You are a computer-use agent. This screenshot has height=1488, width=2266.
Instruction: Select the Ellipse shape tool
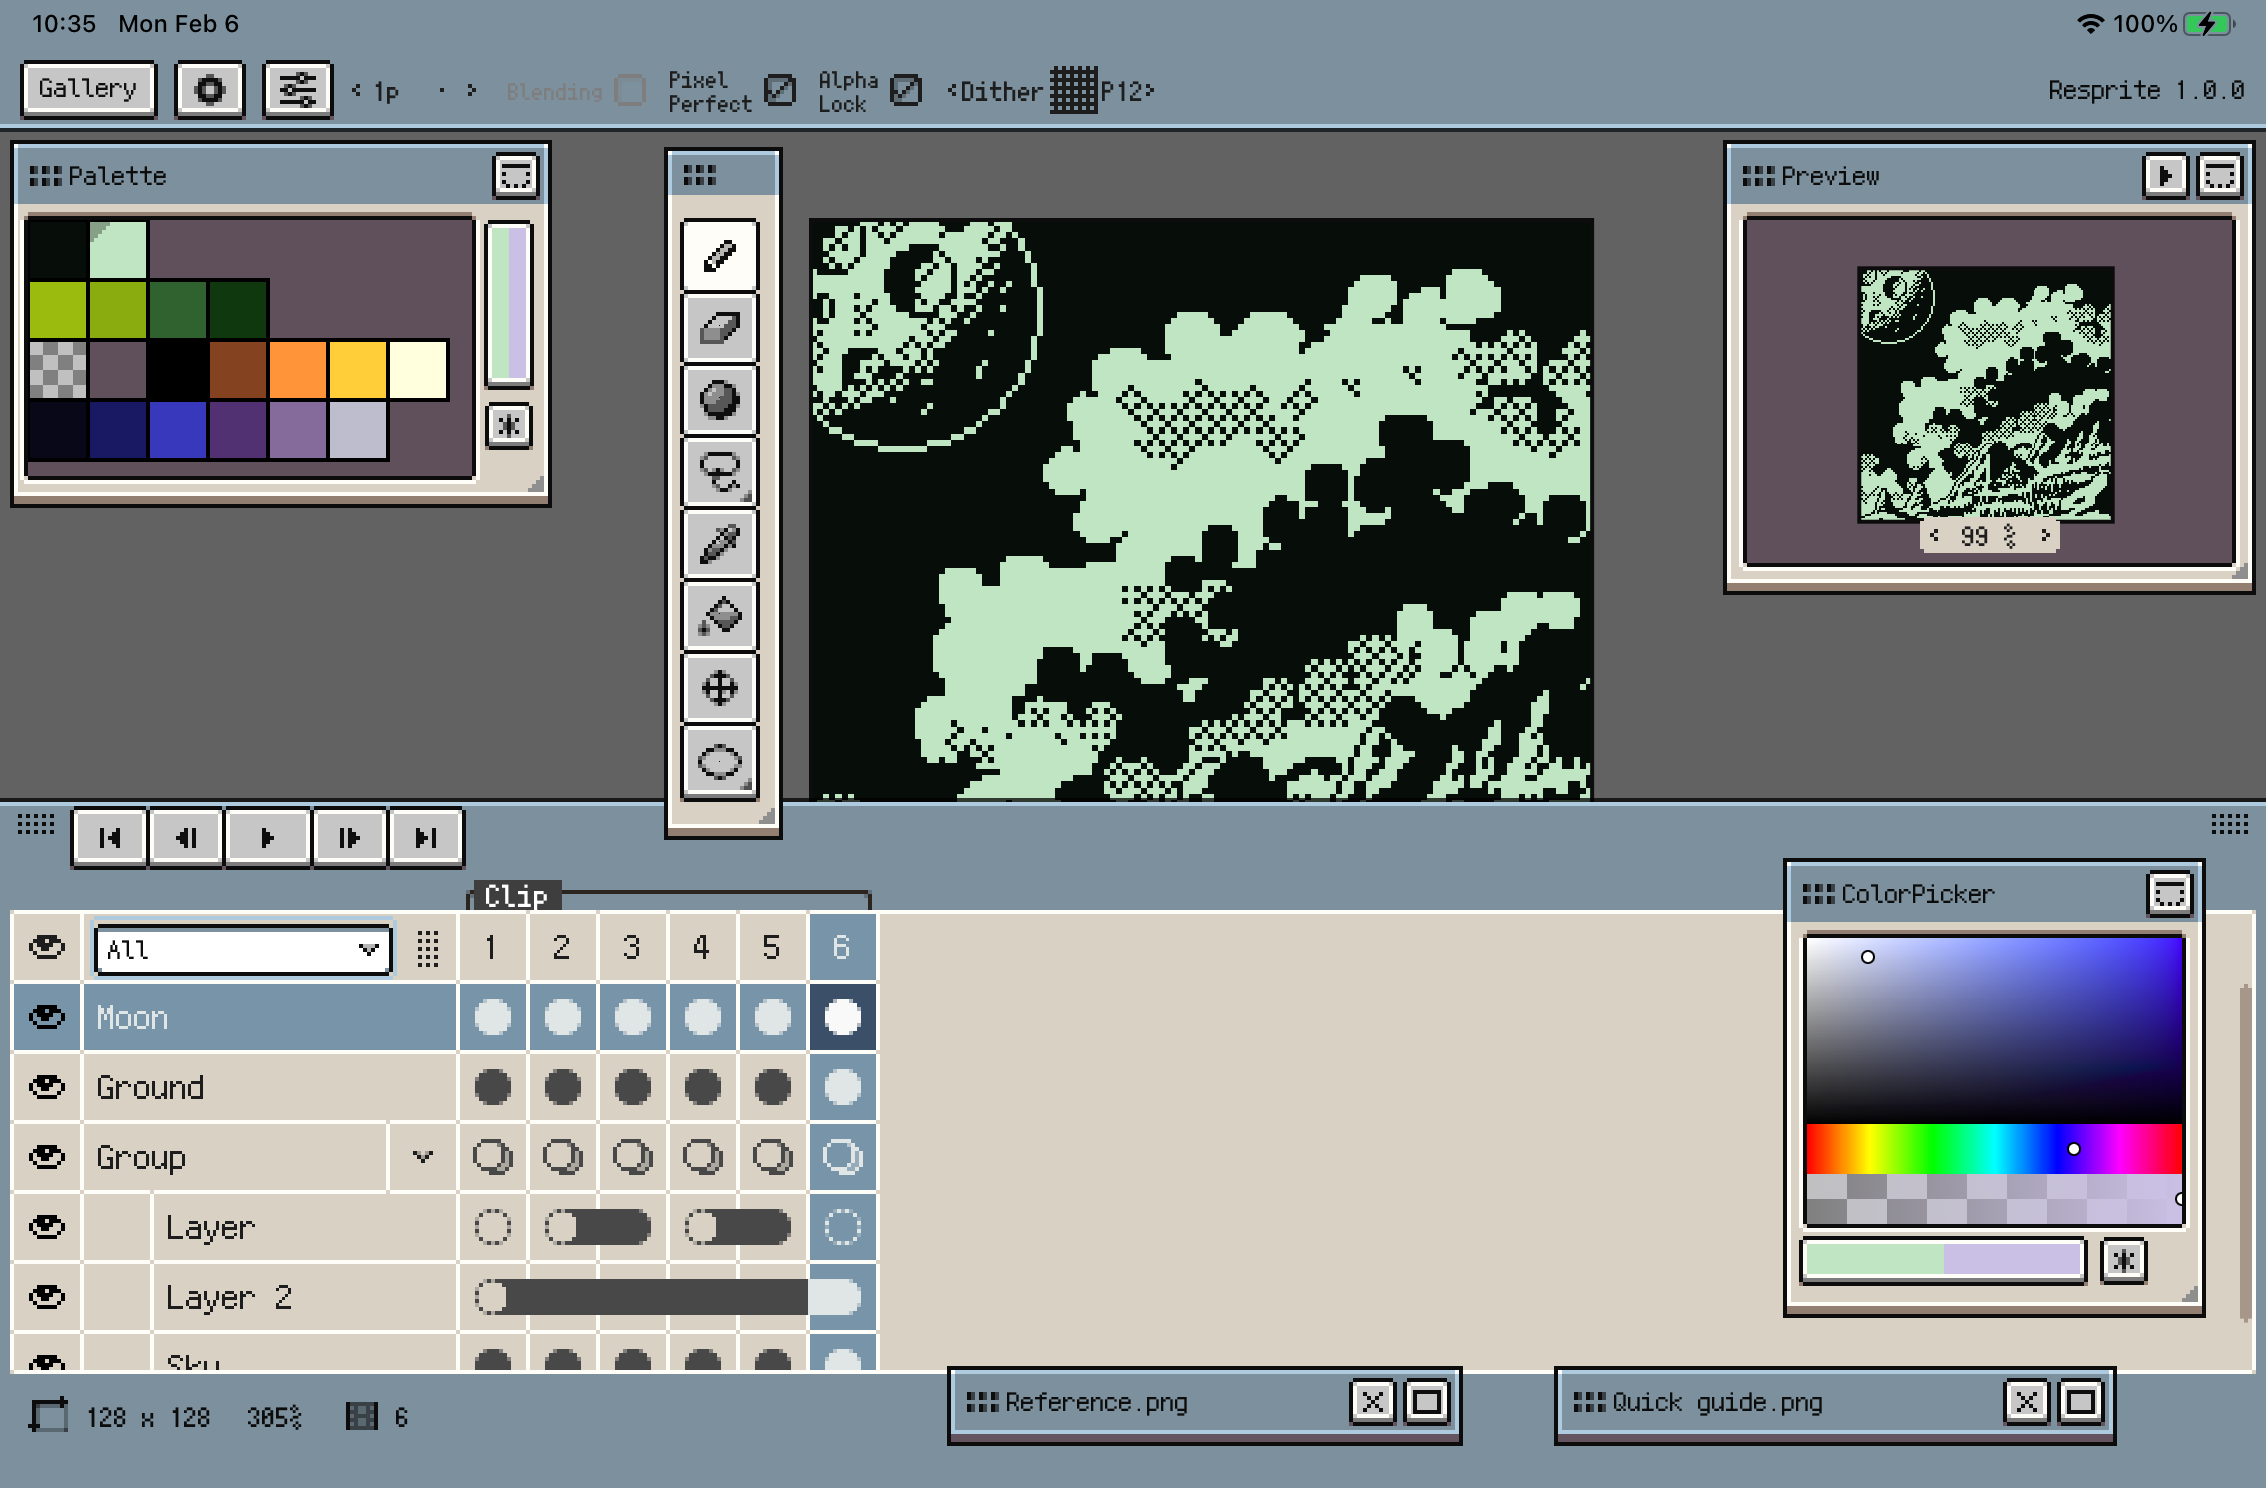[719, 761]
